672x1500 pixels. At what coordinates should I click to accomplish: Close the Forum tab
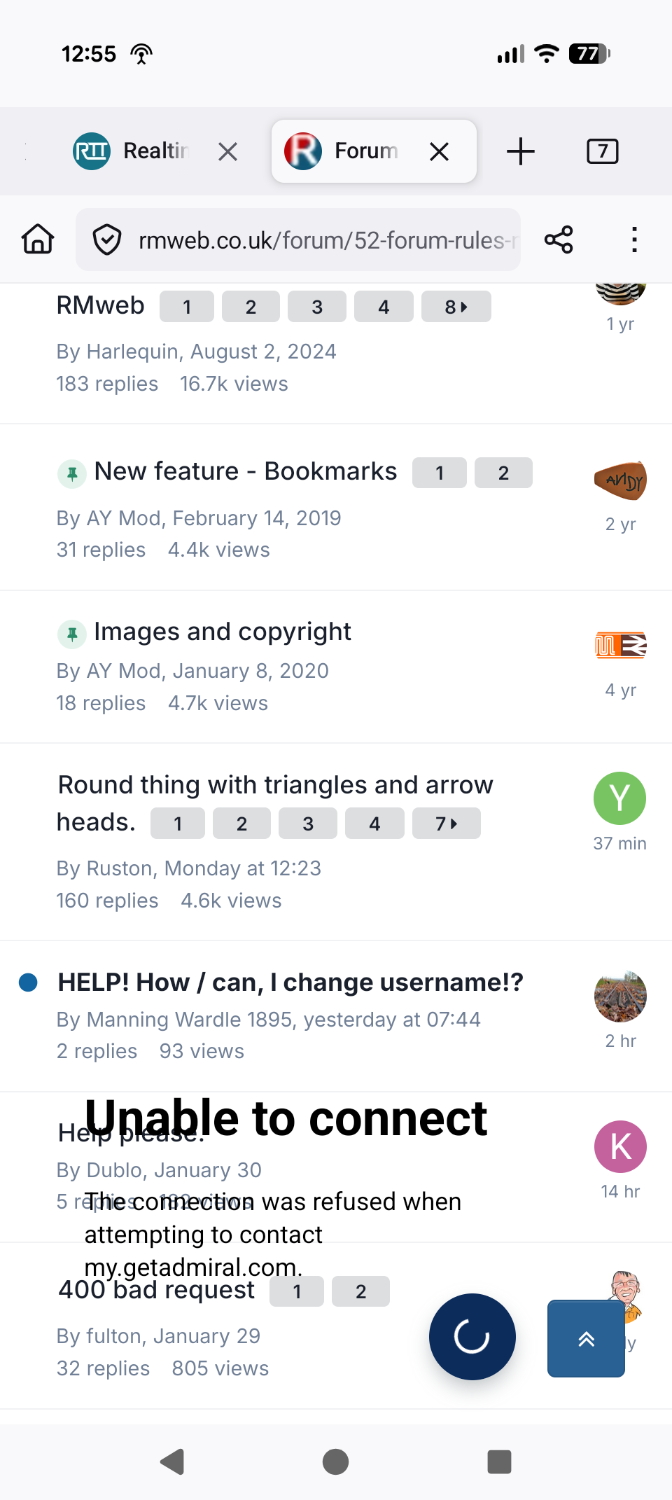[439, 152]
